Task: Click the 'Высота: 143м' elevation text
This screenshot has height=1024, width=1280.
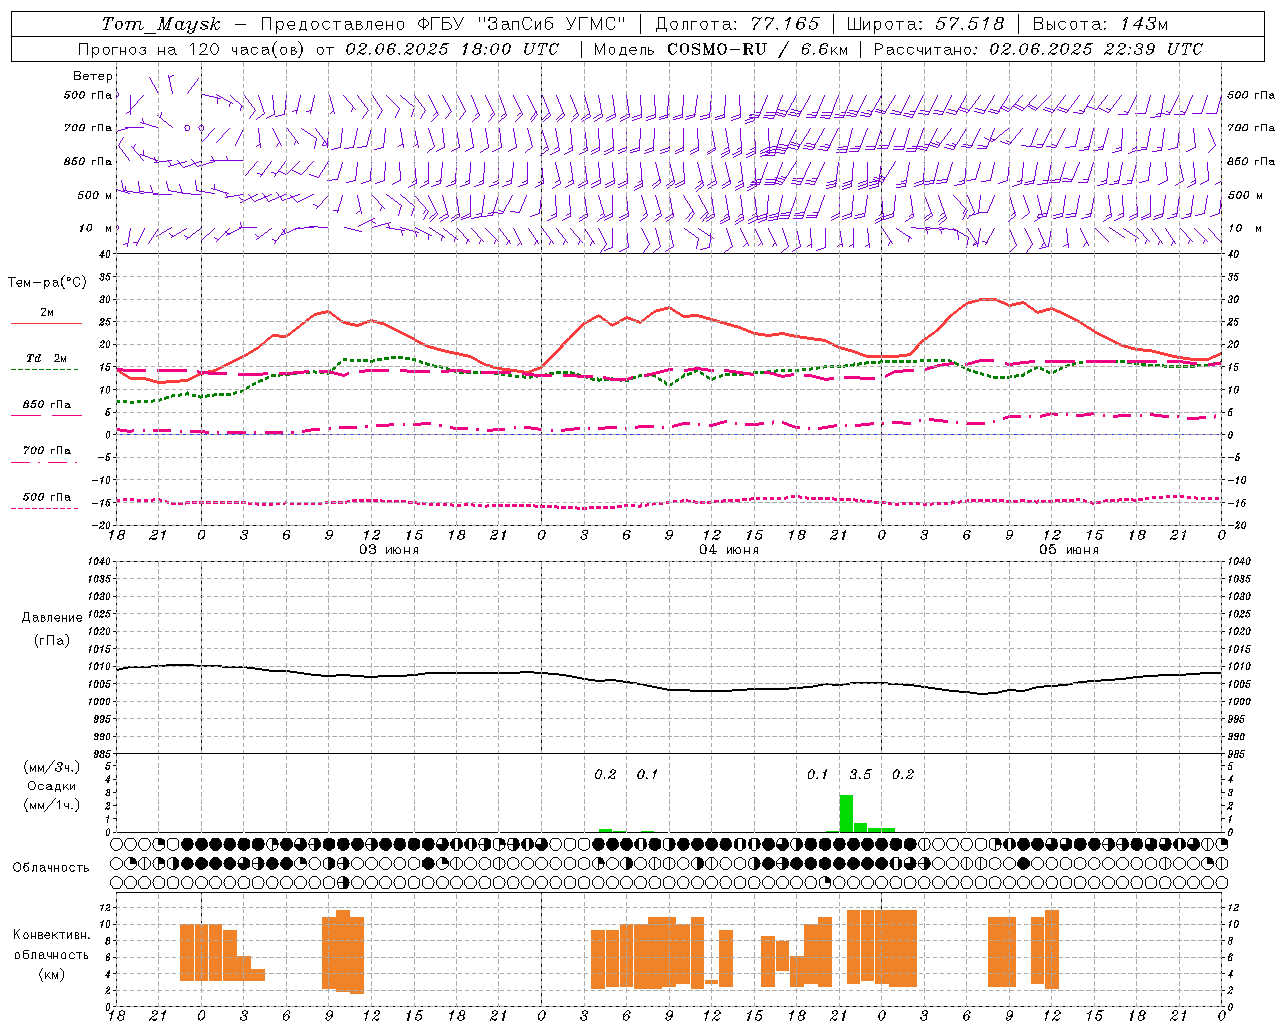Action: [1101, 24]
